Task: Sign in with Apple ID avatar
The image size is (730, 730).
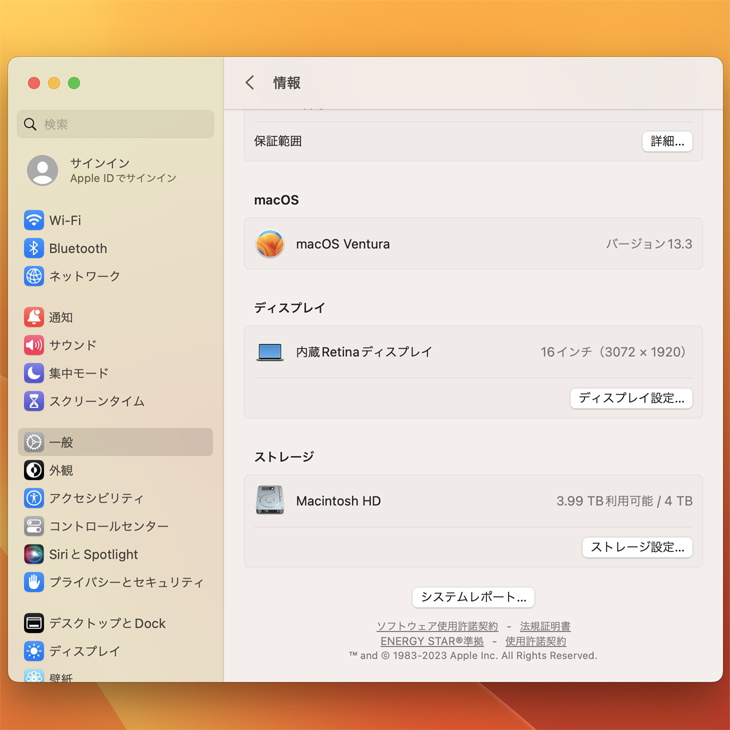Action: pyautogui.click(x=42, y=170)
